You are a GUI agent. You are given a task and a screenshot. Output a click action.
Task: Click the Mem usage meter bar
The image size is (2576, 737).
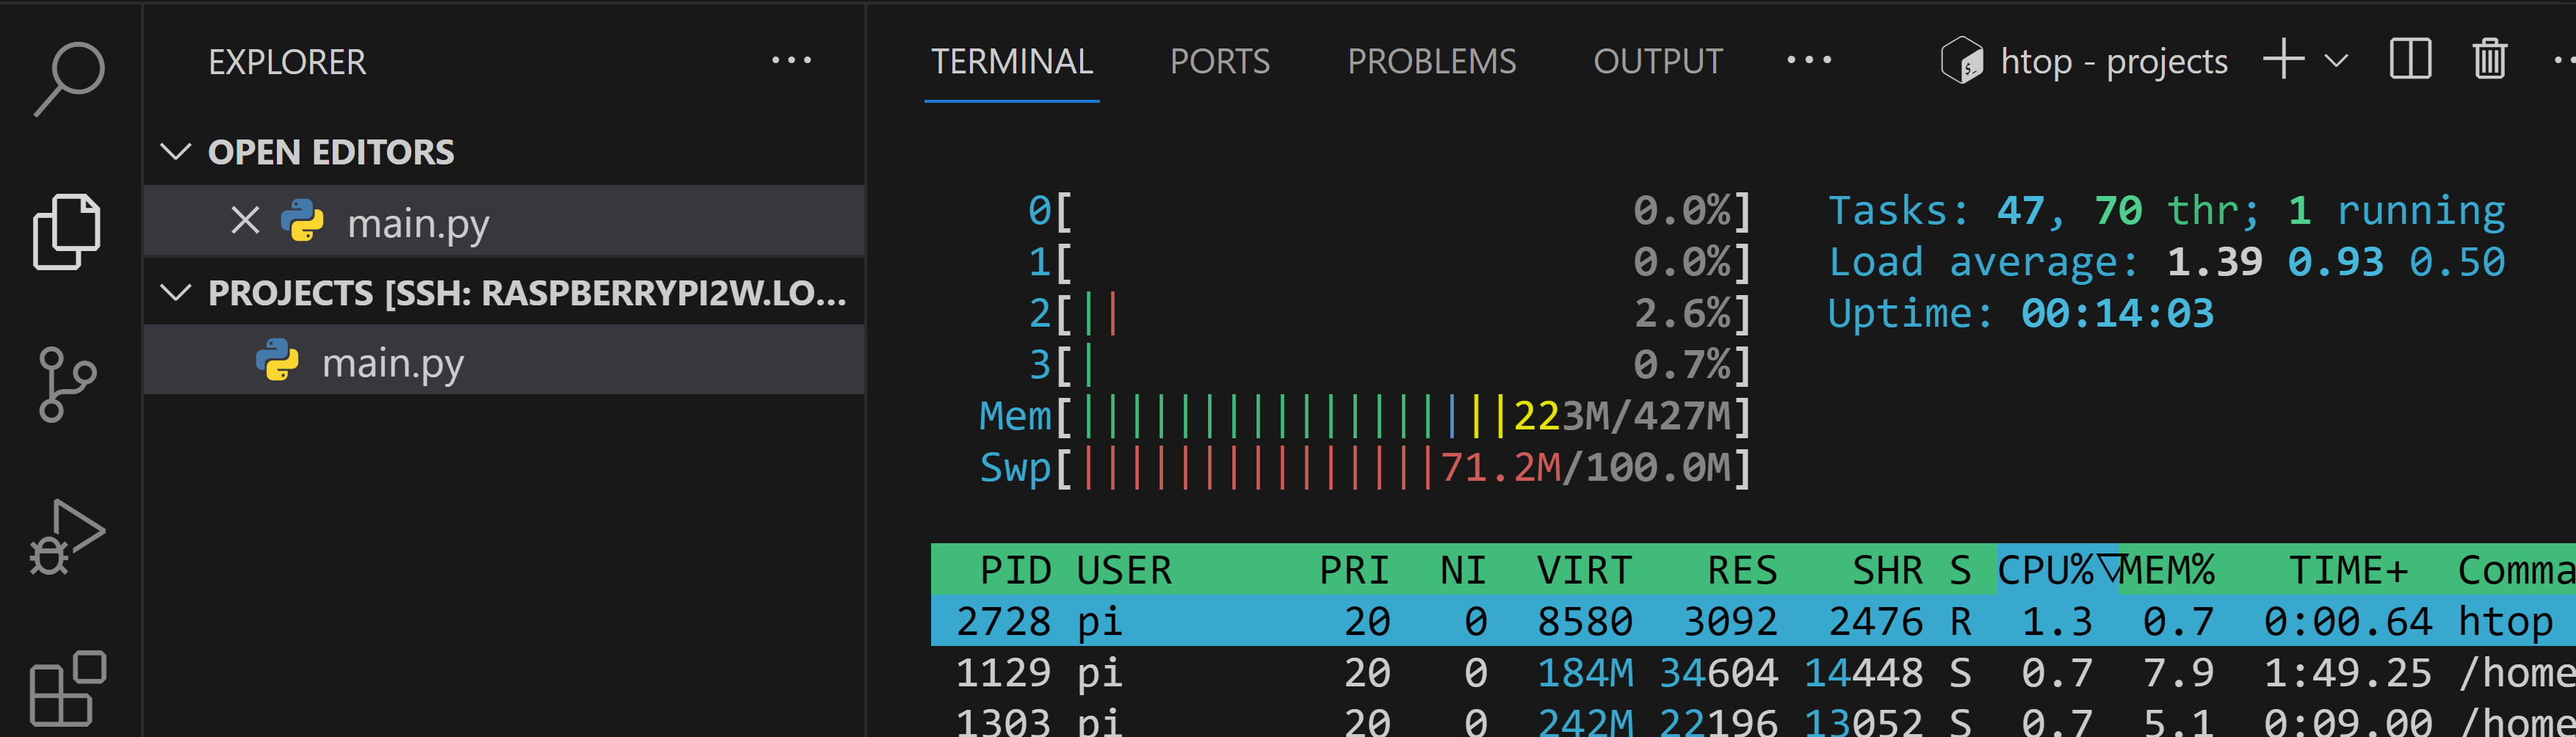pos(1365,416)
